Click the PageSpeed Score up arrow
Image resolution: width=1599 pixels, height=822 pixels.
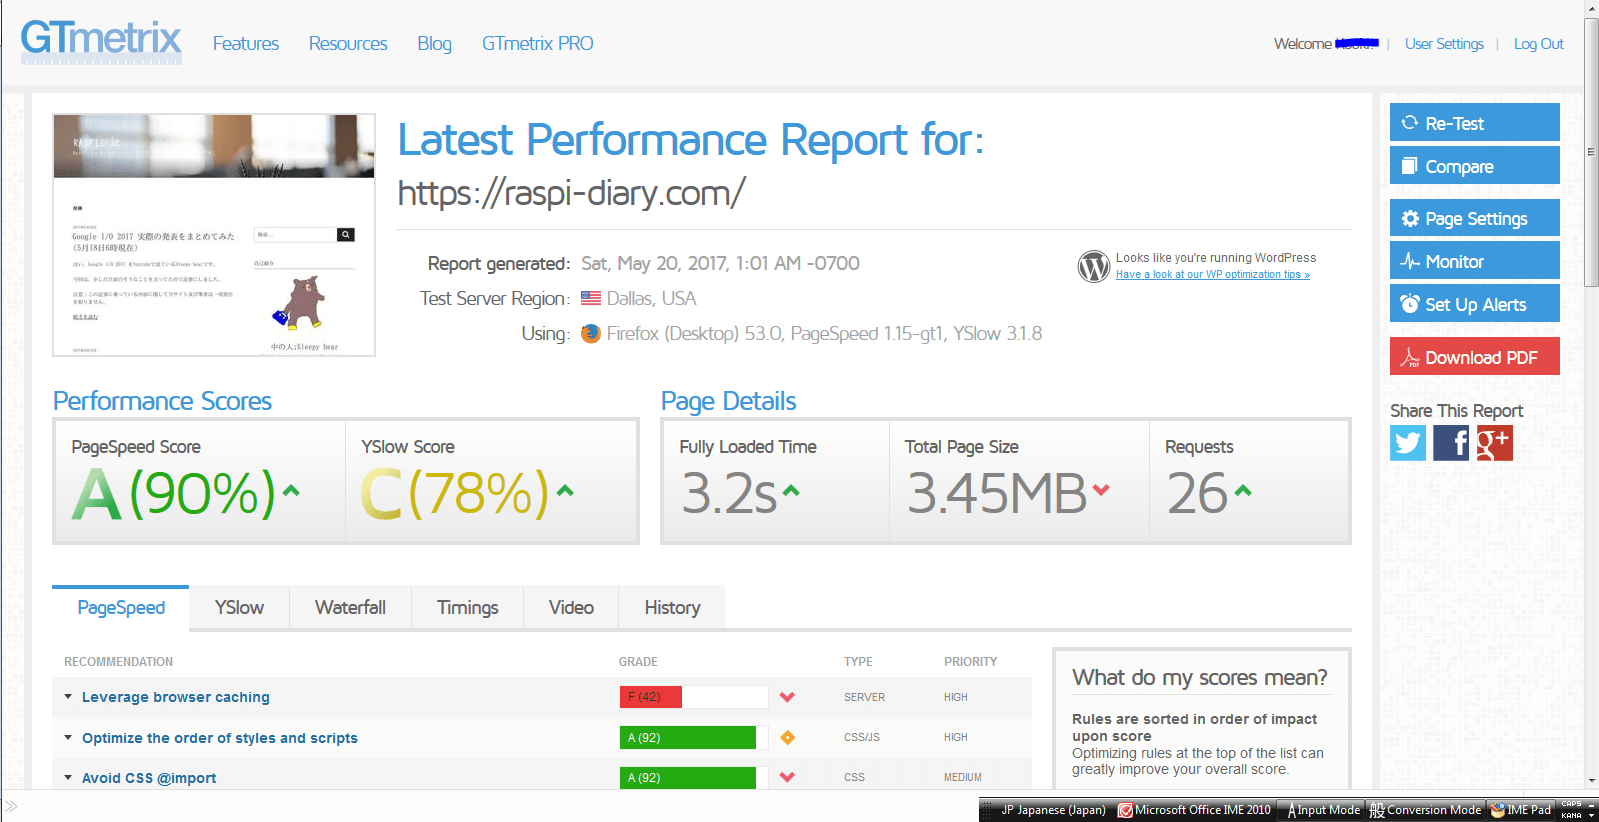pyautogui.click(x=291, y=490)
